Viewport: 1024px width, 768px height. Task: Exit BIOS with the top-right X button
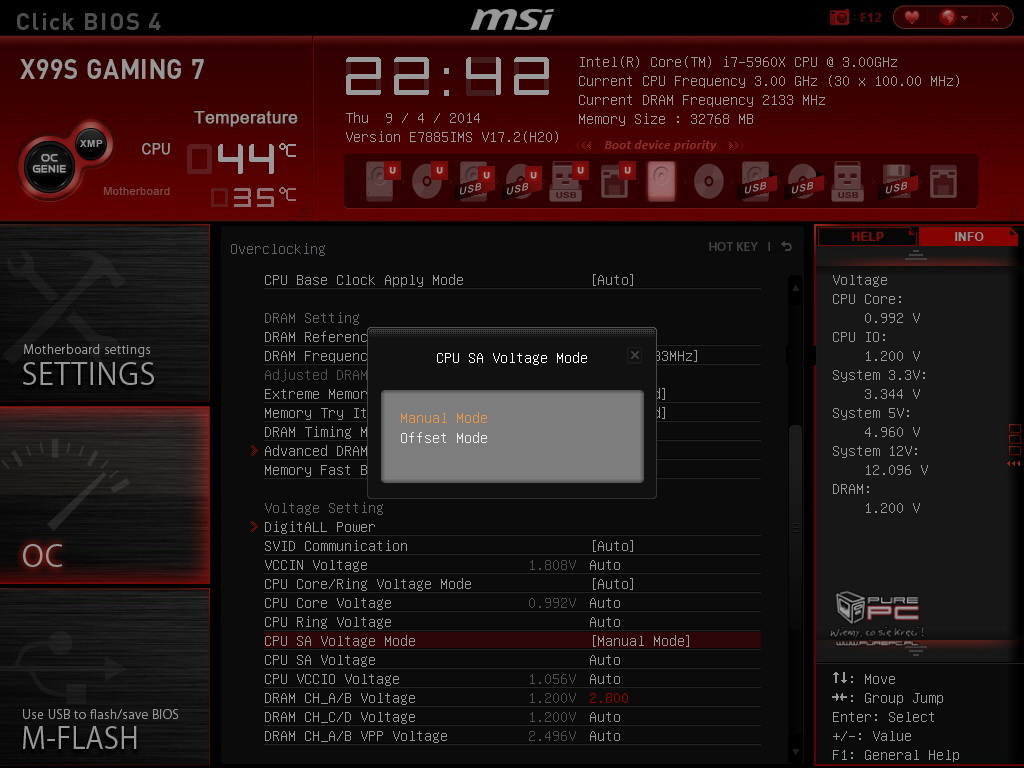pyautogui.click(x=995, y=17)
